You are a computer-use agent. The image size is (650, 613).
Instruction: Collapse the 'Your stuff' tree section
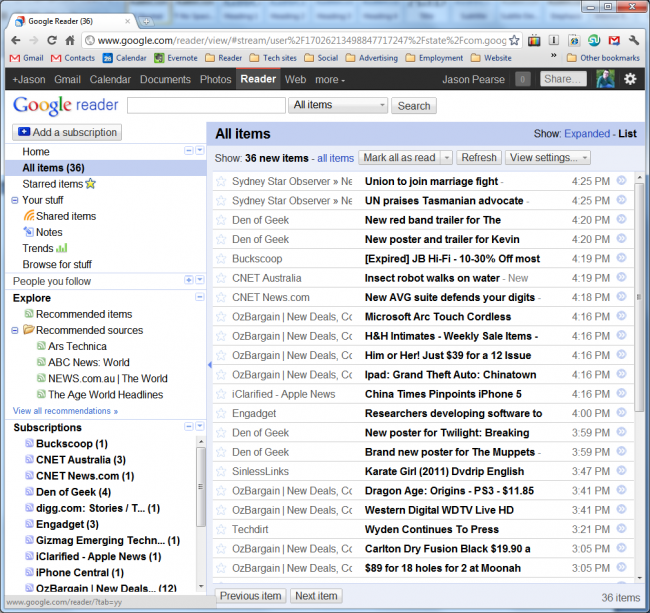tap(14, 200)
